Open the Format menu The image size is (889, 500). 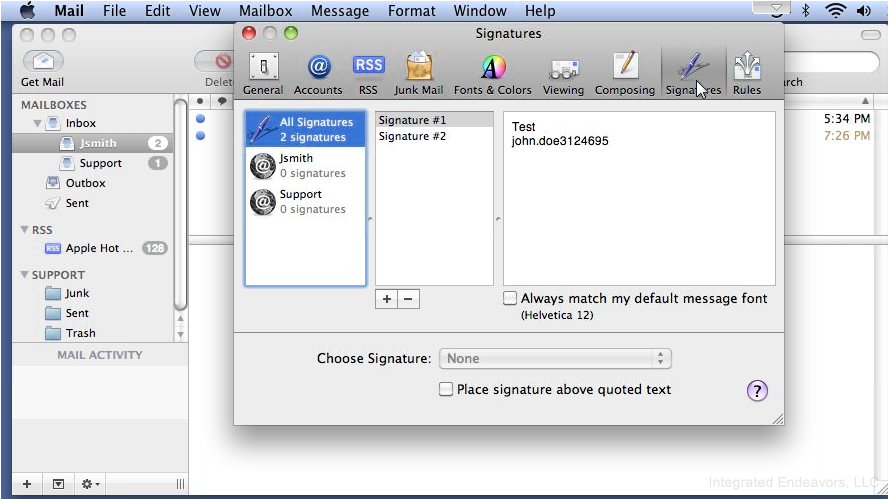tap(412, 11)
